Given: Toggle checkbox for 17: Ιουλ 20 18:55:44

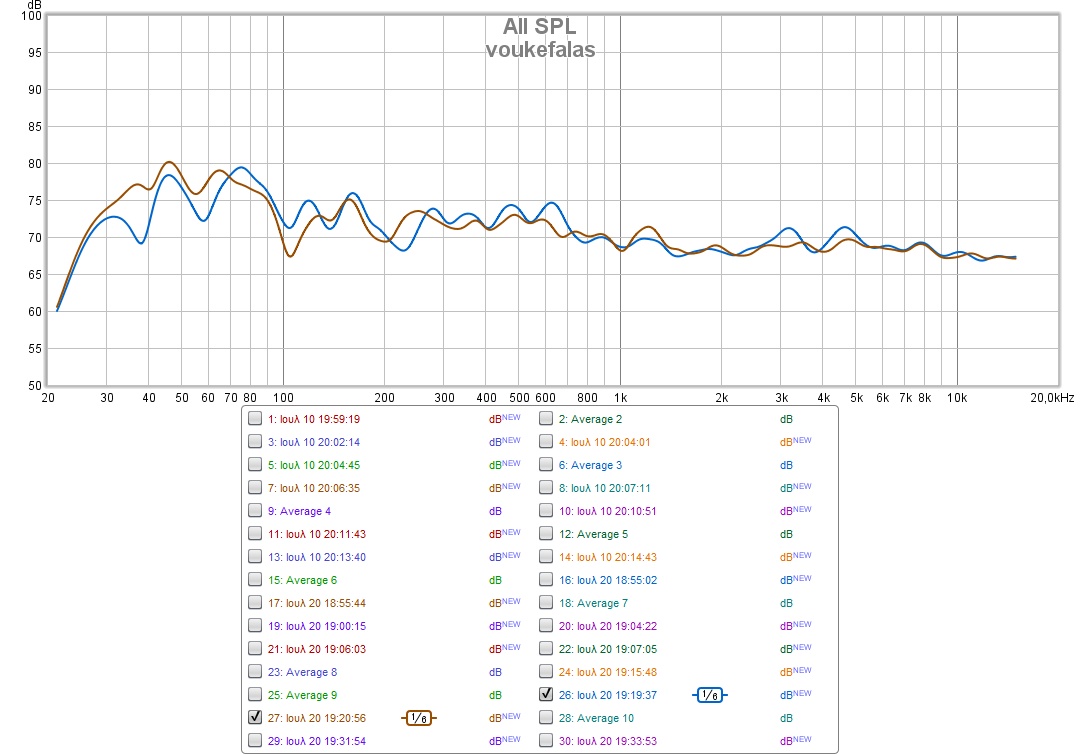Looking at the screenshot, I should pyautogui.click(x=255, y=603).
